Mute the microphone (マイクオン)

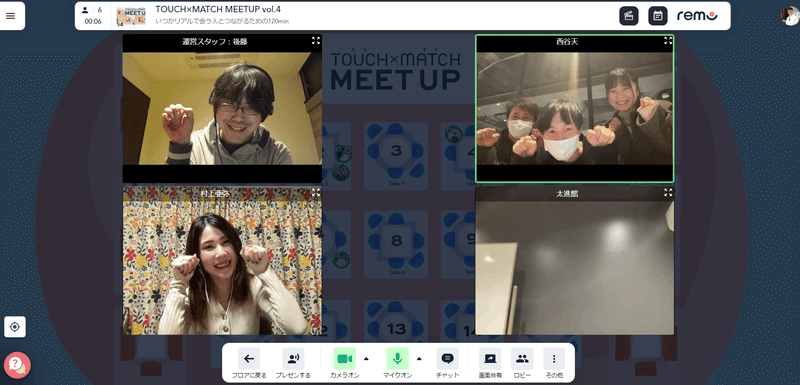coord(397,359)
